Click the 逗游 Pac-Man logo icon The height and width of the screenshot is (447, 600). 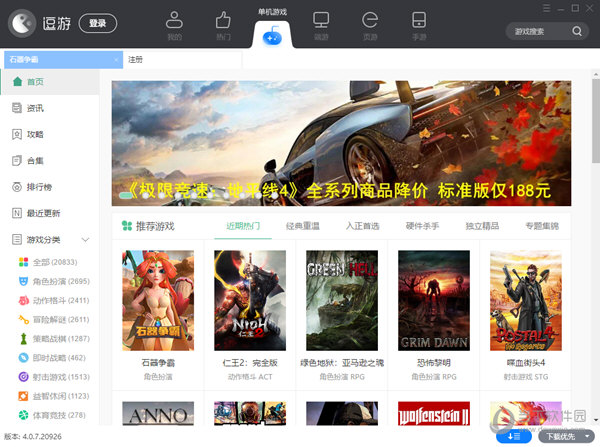click(22, 23)
